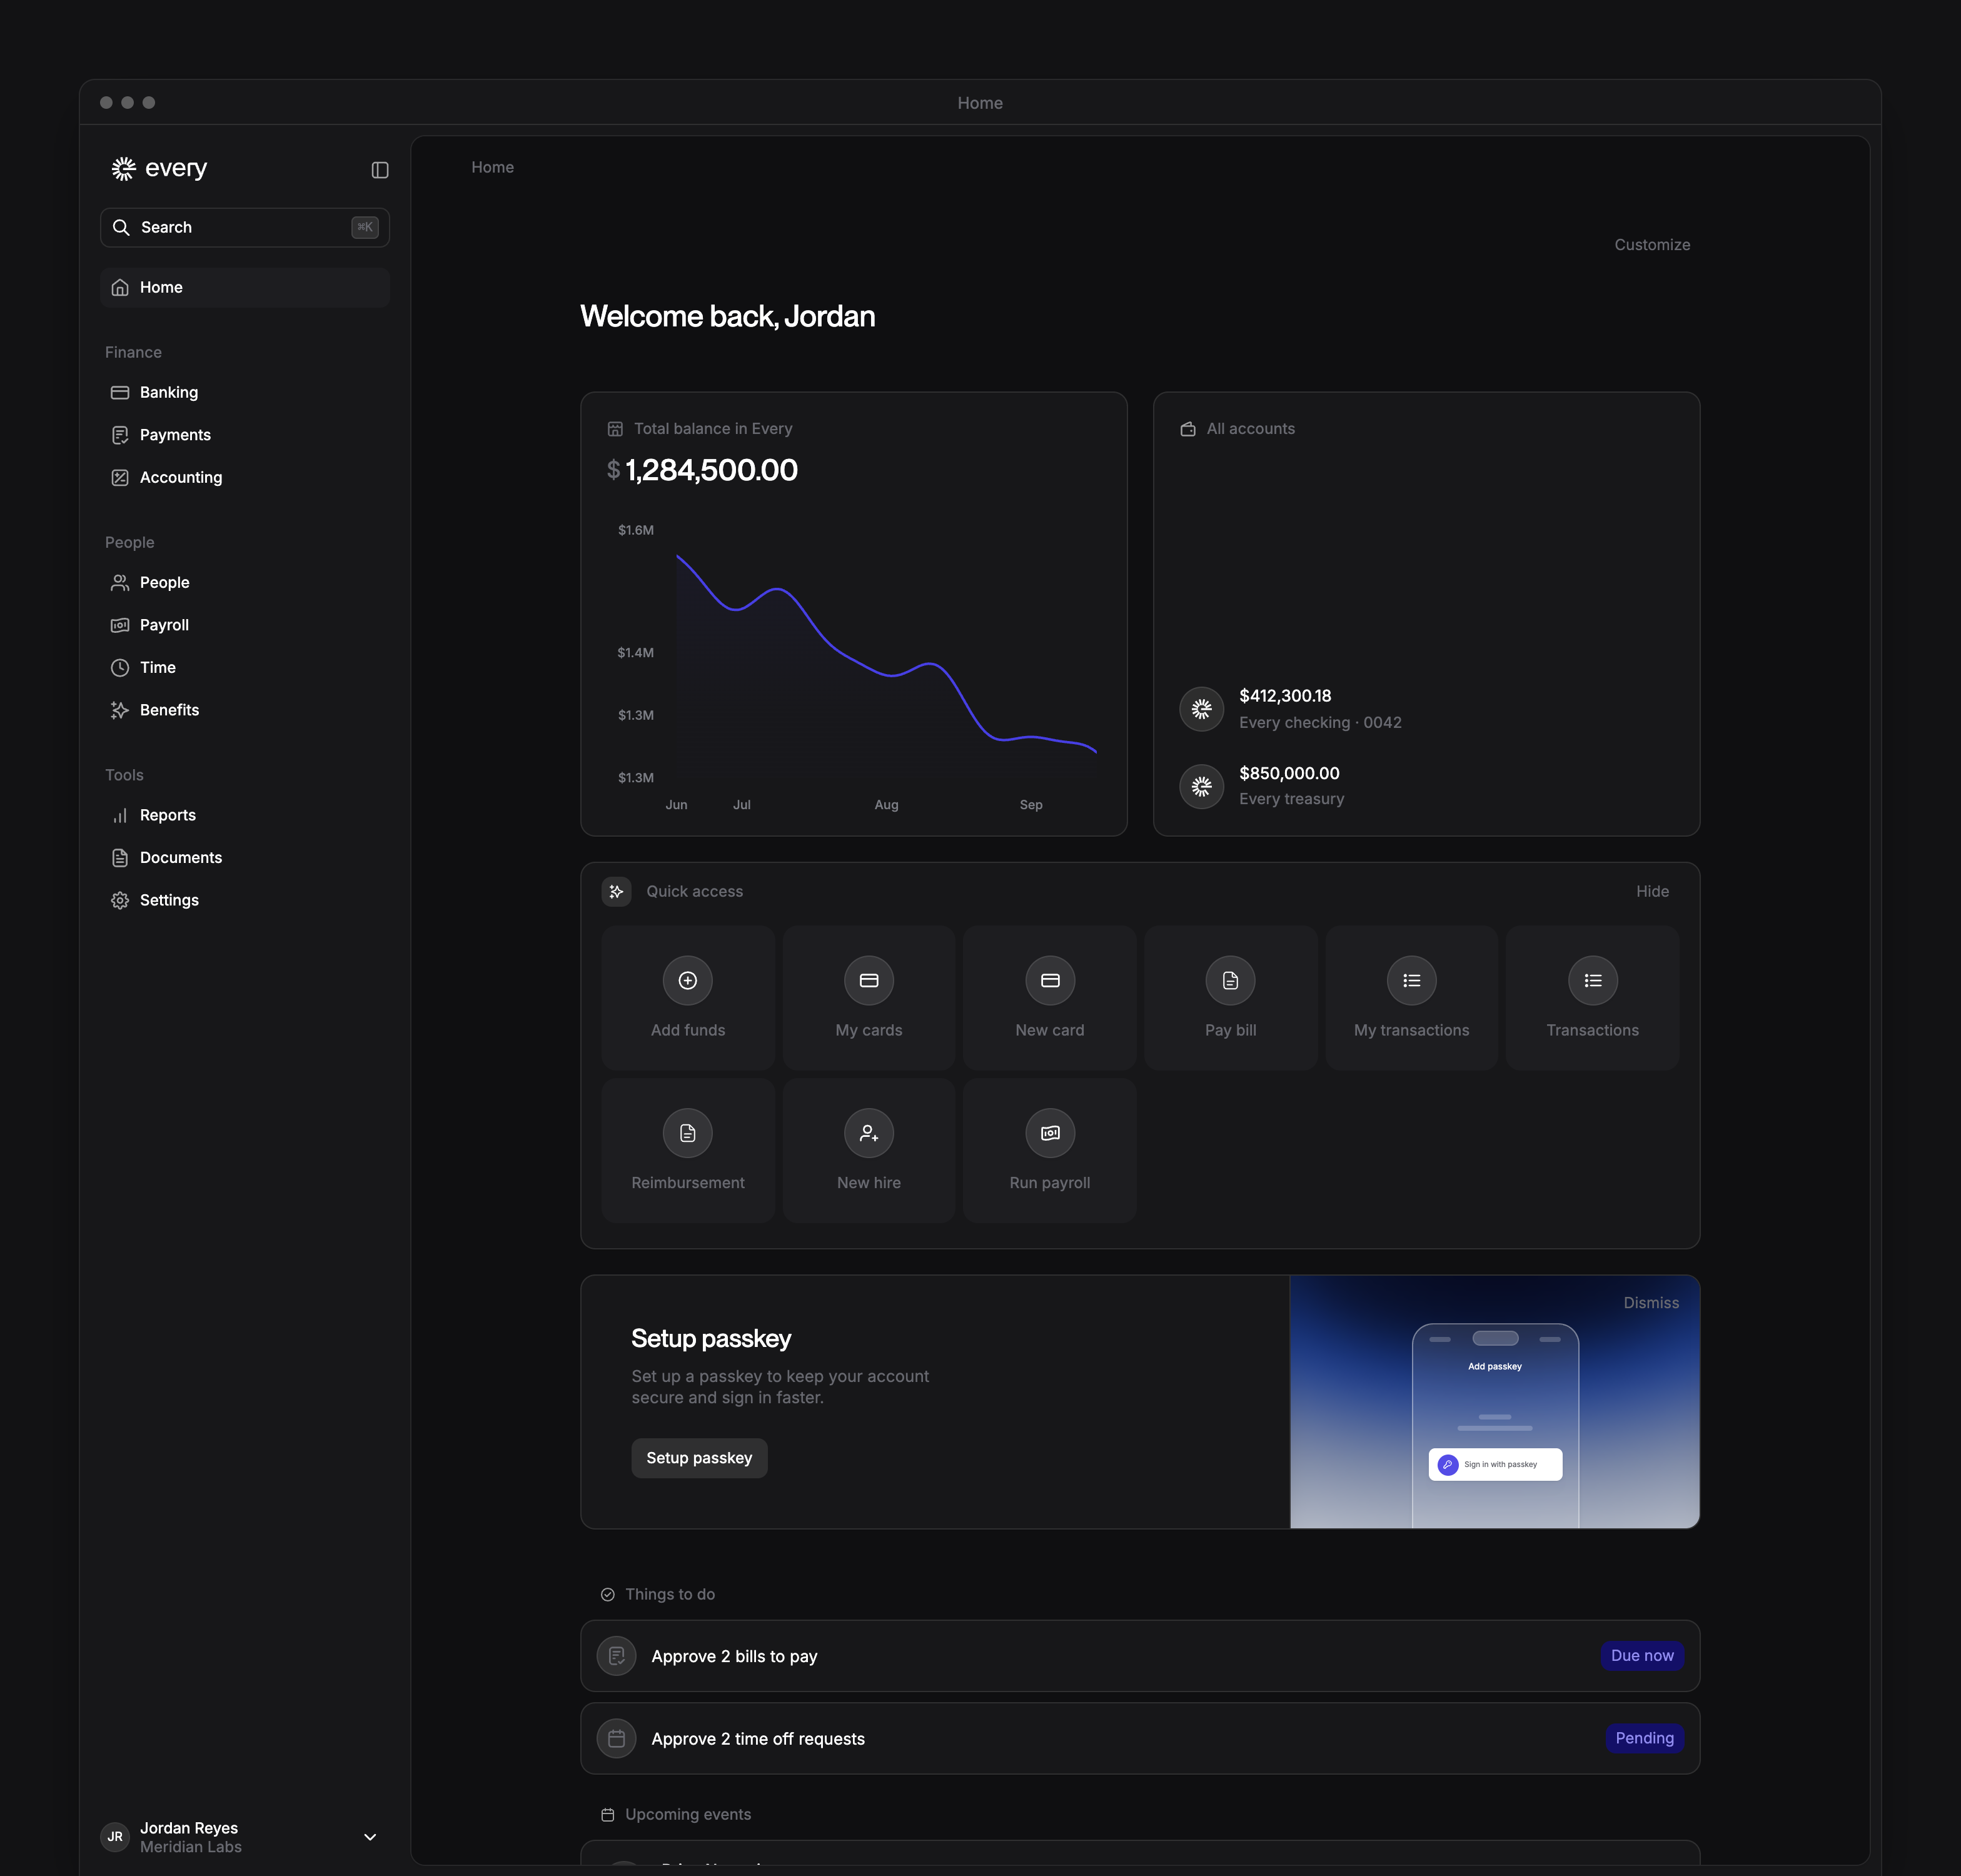Click the every logo in the sidebar
This screenshot has height=1876, width=1961.
coord(159,168)
